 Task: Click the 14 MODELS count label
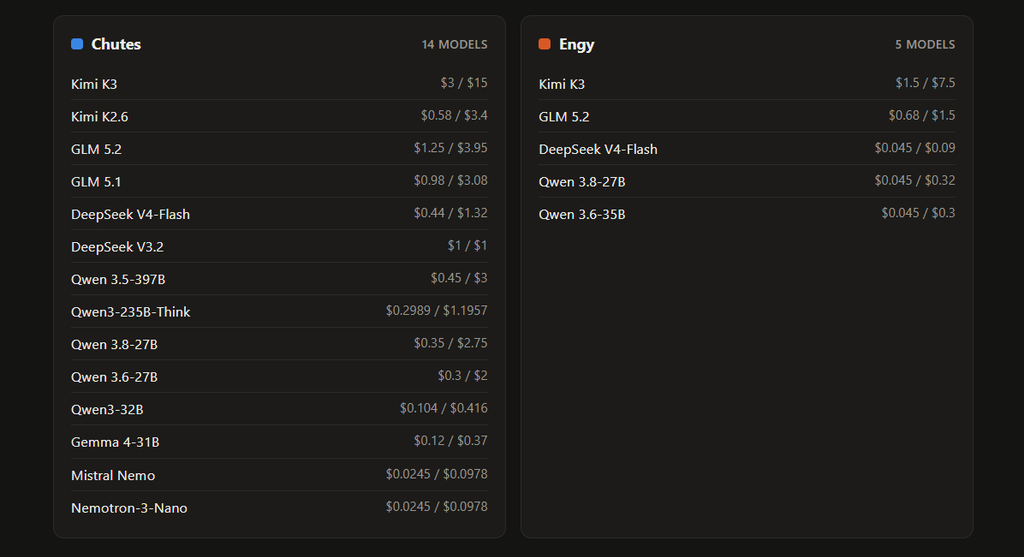coord(455,44)
